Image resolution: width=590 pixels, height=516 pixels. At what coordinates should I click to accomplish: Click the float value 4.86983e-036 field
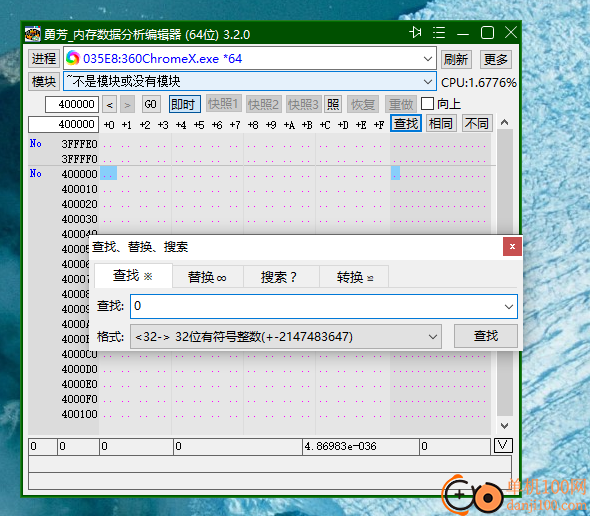coord(361,446)
